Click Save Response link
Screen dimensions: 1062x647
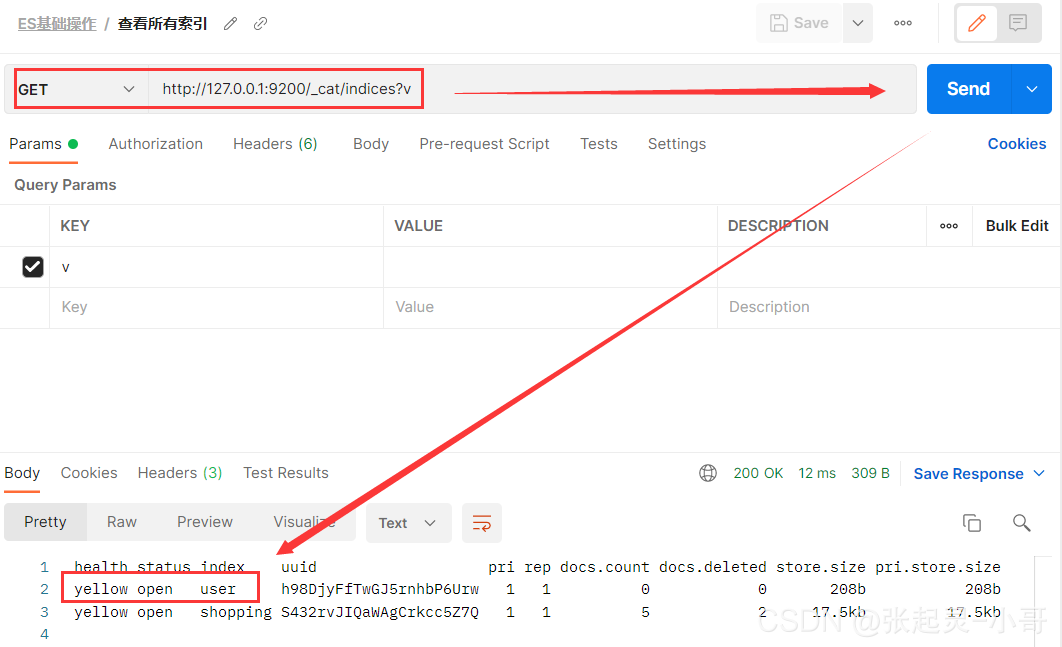[968, 474]
